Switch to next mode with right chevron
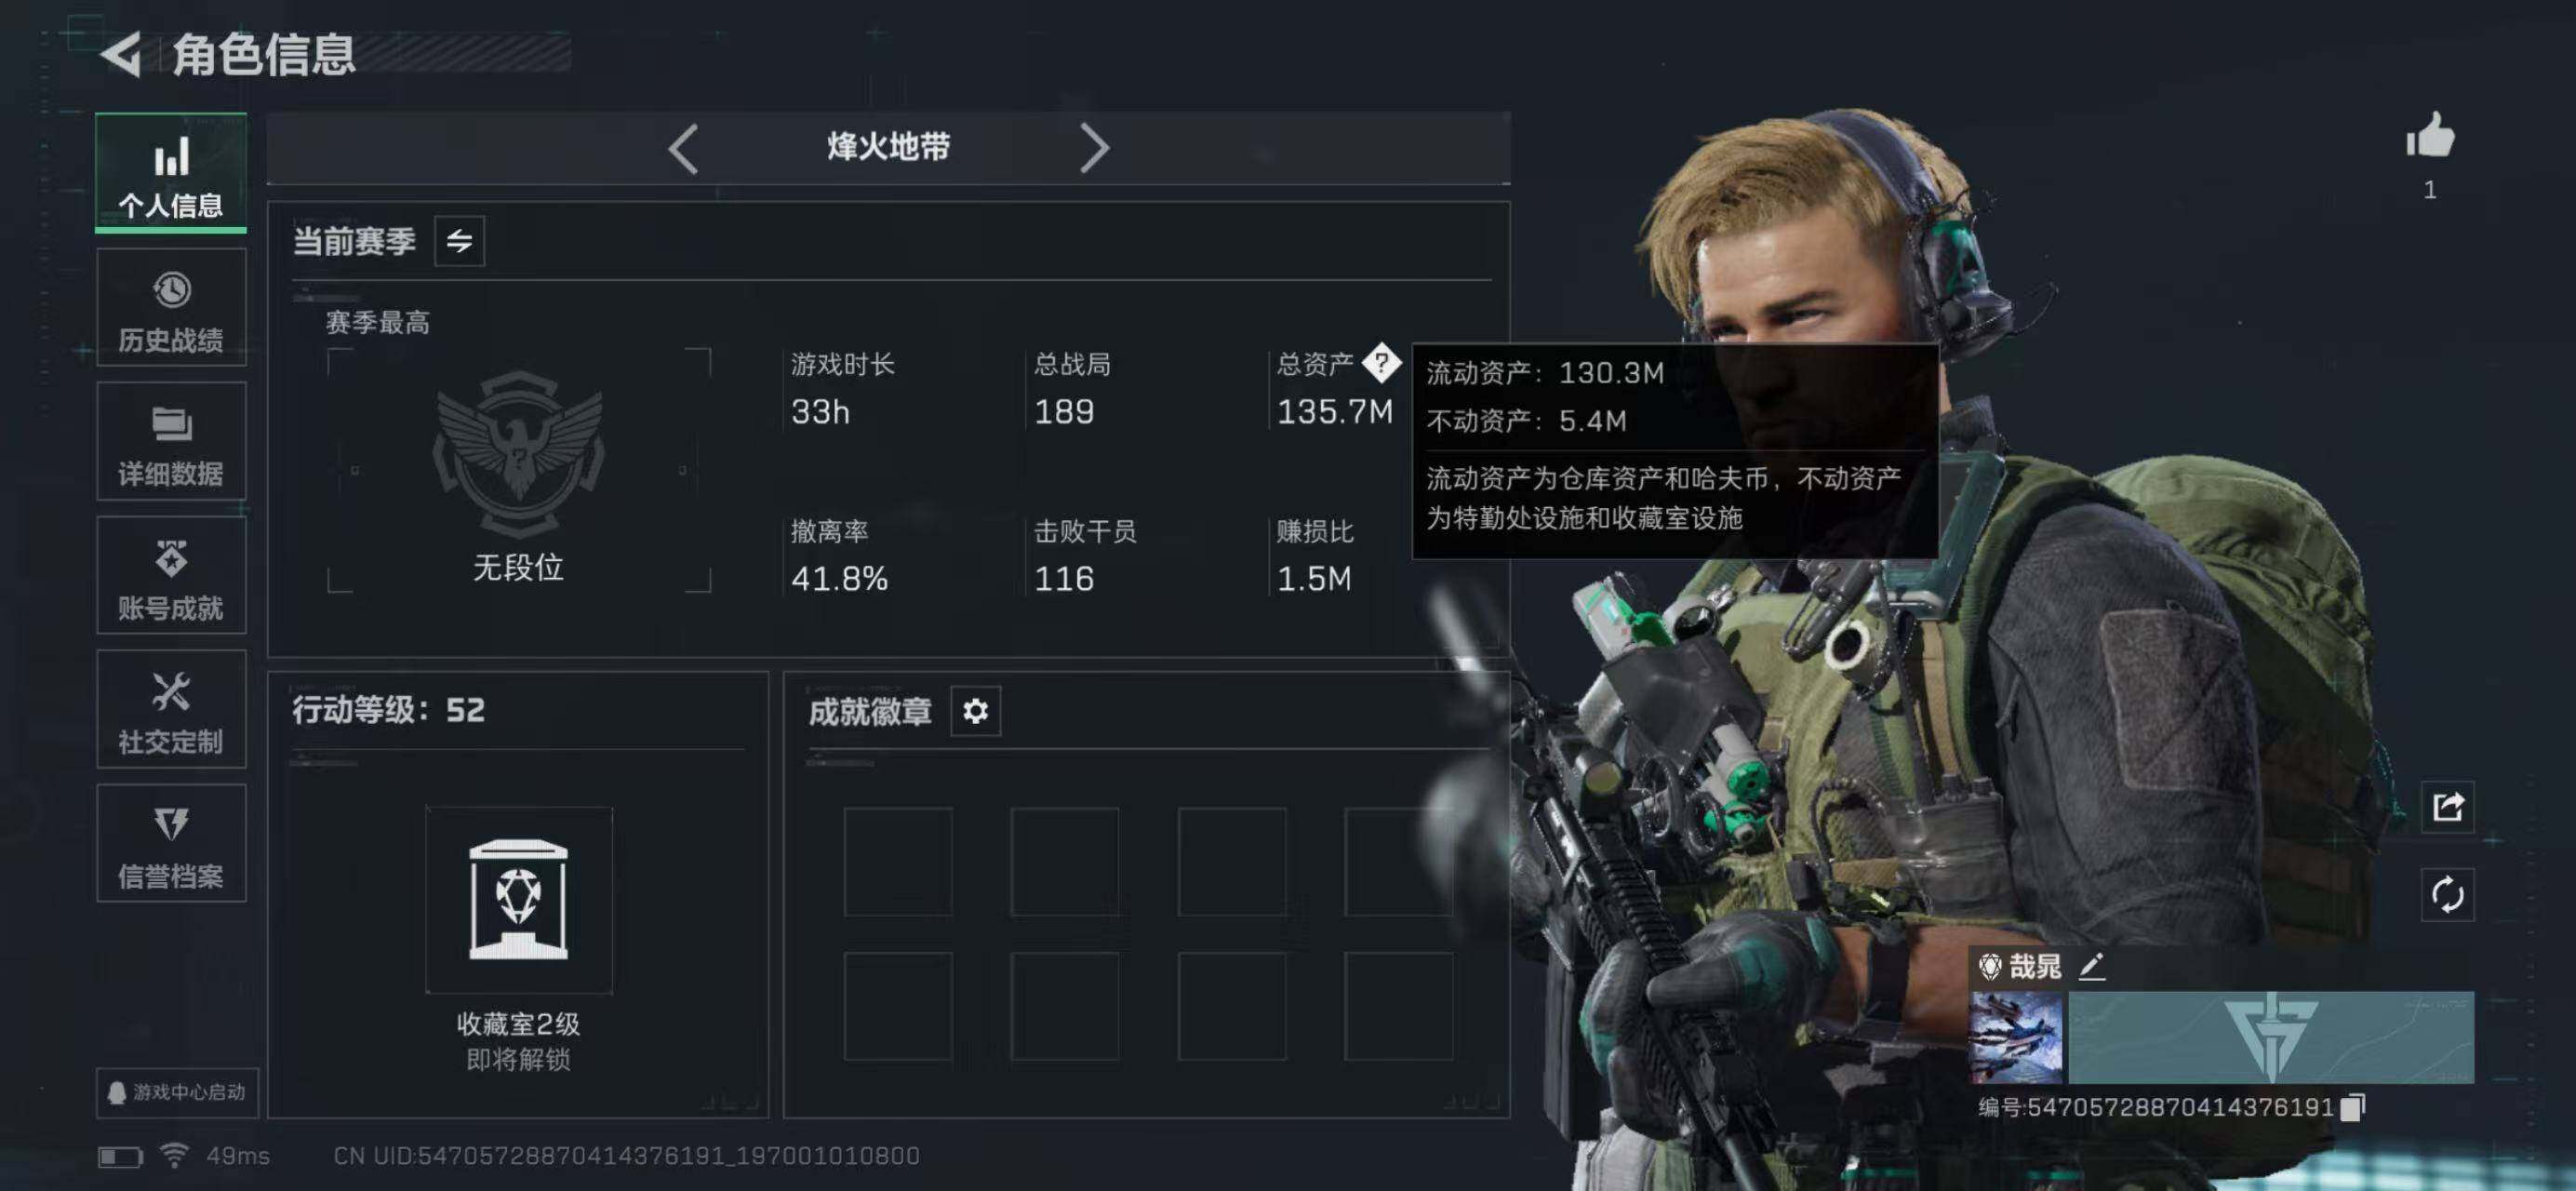 (x=1095, y=149)
